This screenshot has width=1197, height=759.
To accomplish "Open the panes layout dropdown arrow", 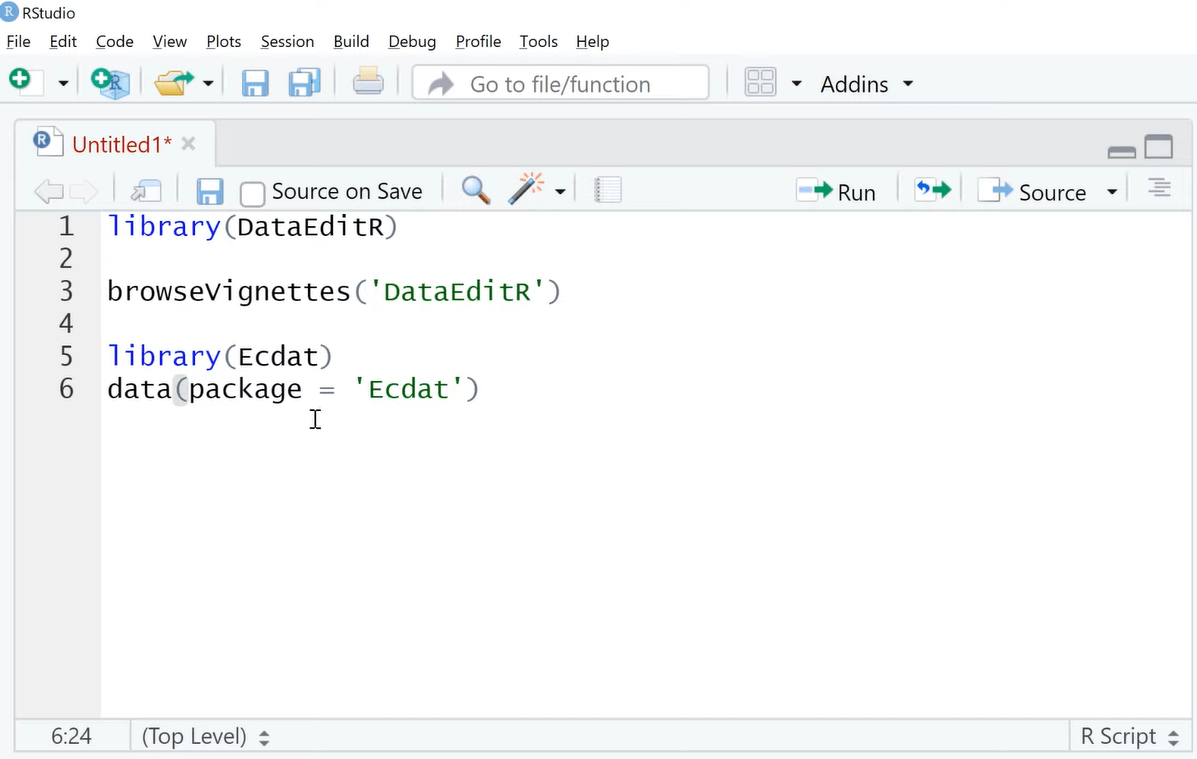I will (796, 83).
